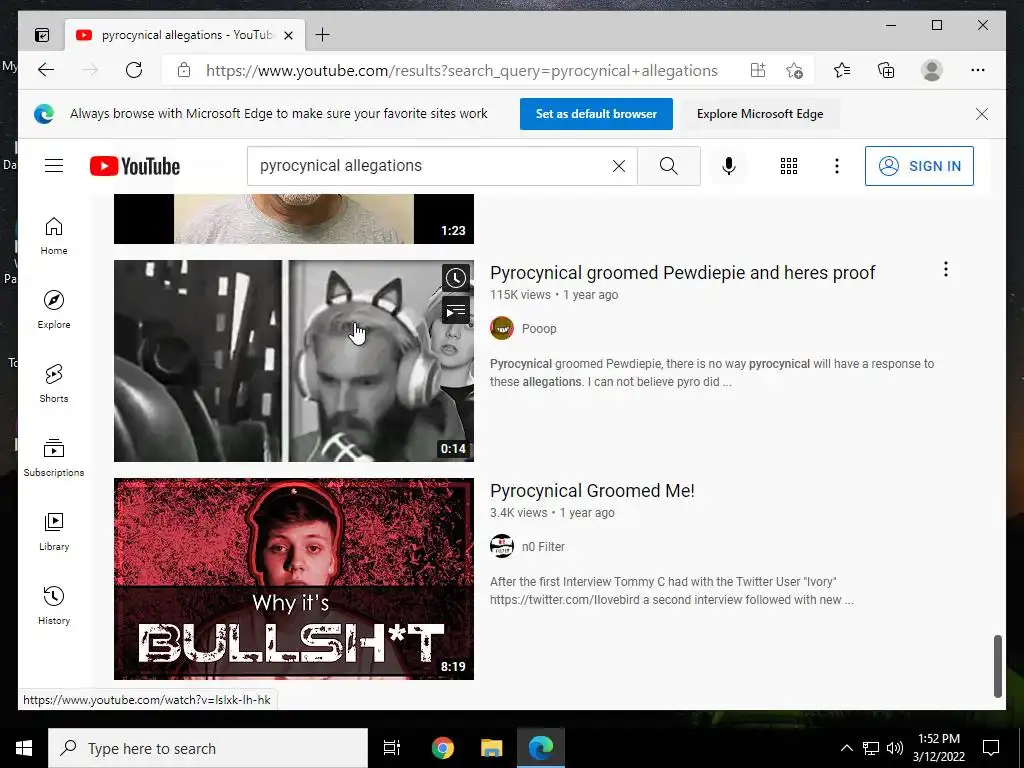Open Task View on taskbar
The width and height of the screenshot is (1024, 768).
(392, 748)
